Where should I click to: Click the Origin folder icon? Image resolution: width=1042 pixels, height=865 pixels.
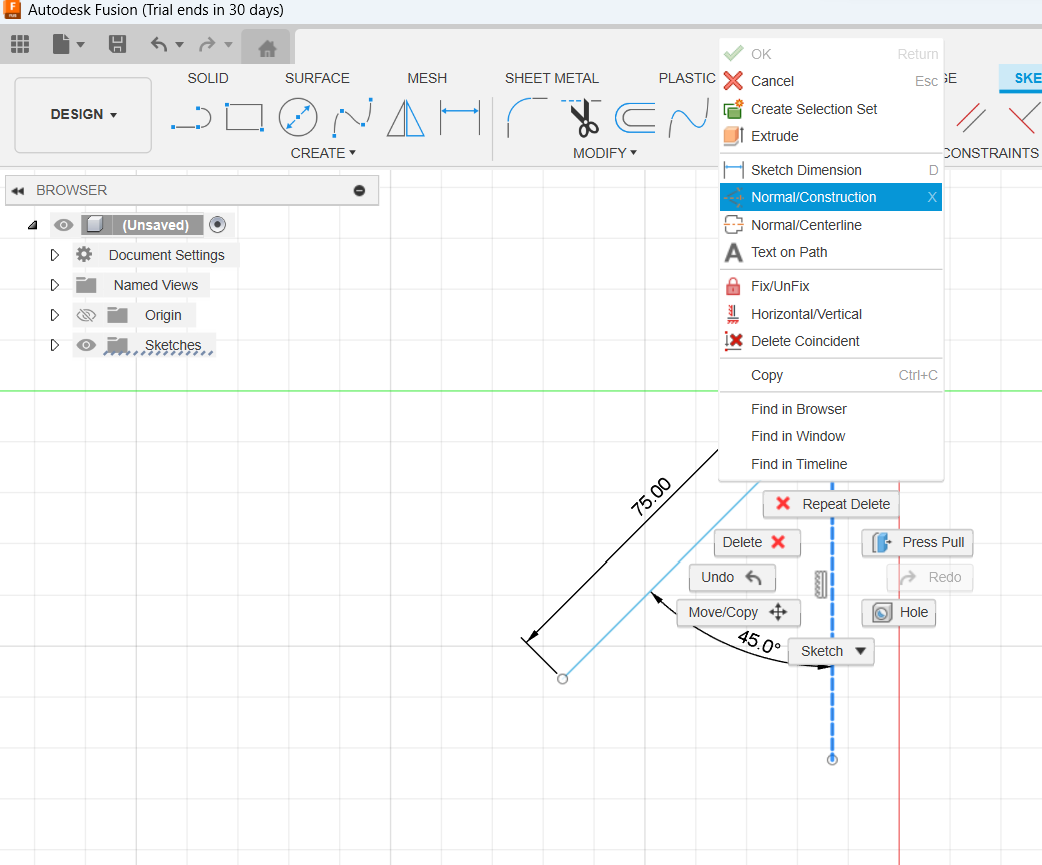click(x=118, y=315)
